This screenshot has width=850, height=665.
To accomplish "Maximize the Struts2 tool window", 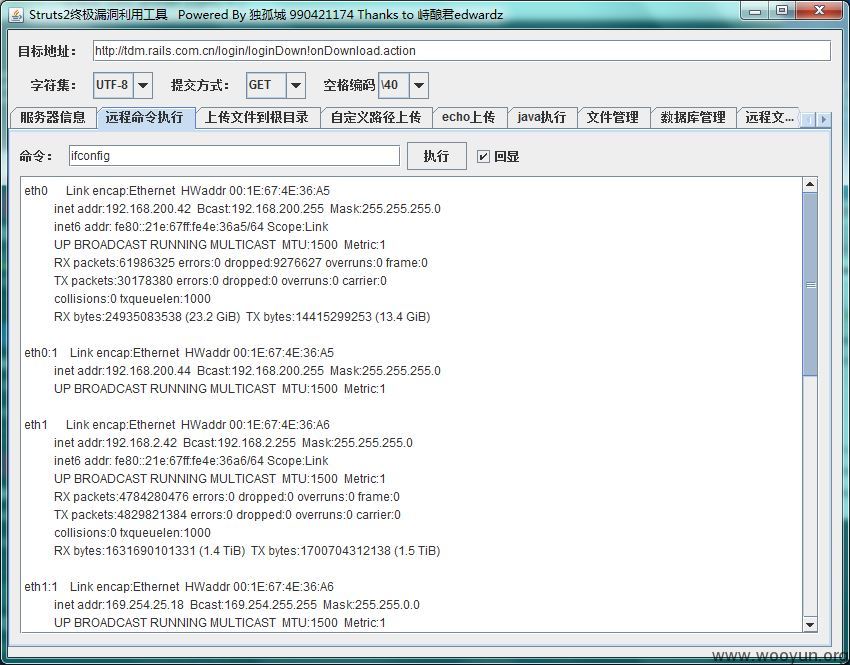I will click(782, 11).
